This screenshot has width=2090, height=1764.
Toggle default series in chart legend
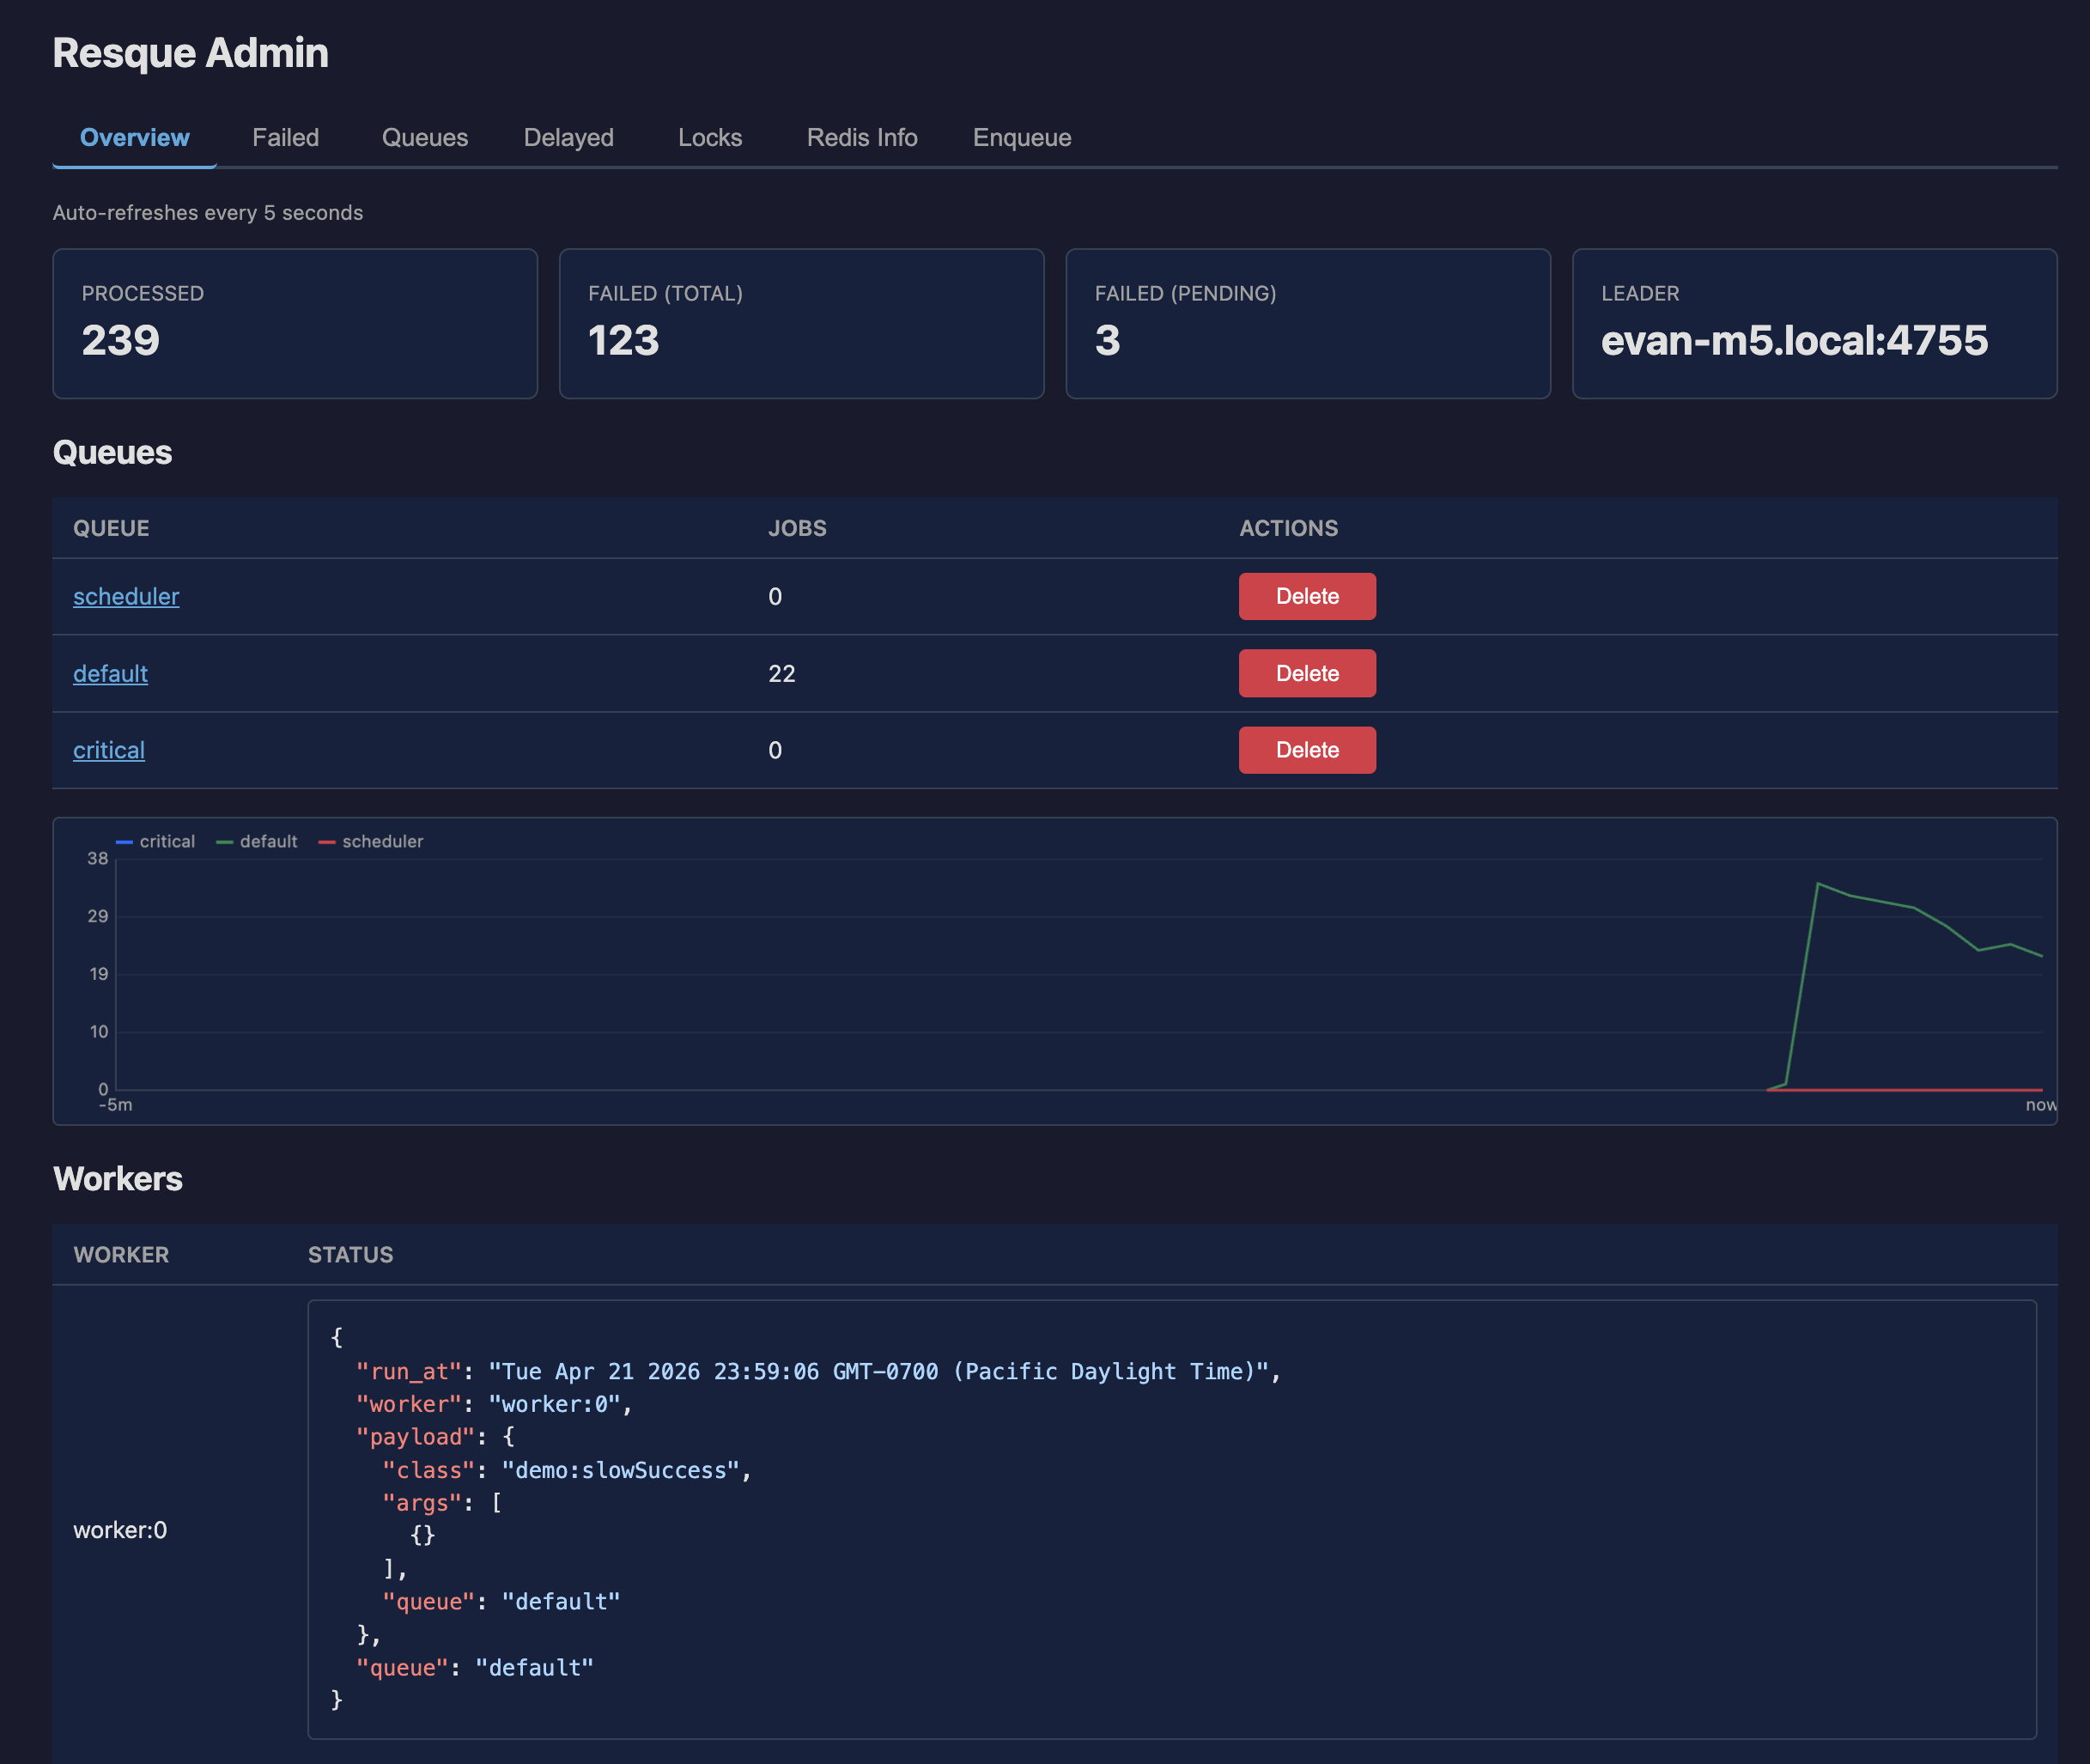257,842
